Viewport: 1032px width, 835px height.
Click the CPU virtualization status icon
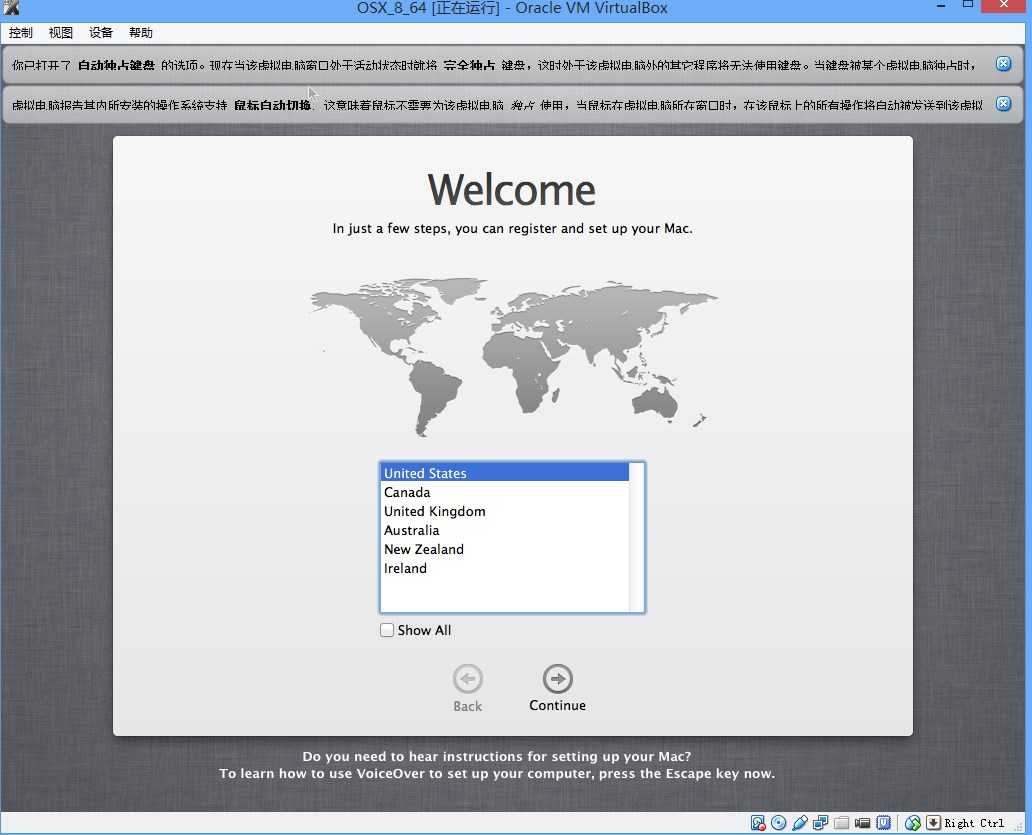click(x=884, y=822)
